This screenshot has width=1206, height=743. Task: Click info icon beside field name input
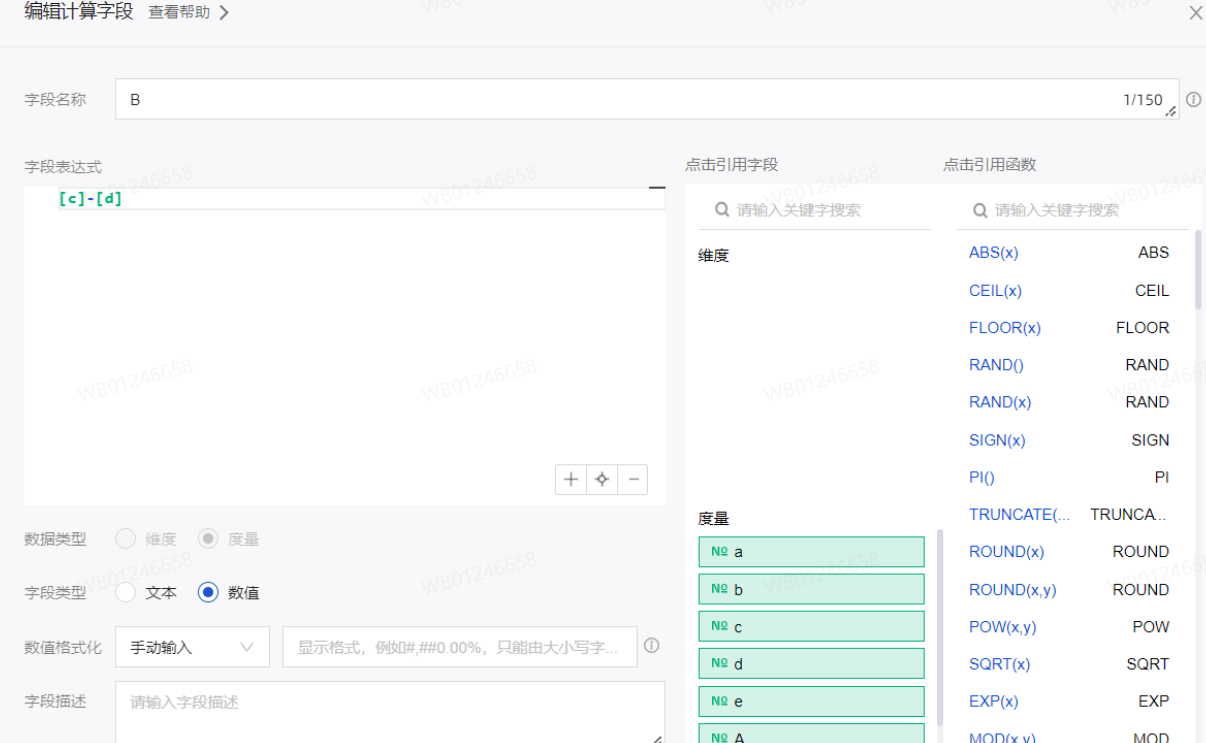pyautogui.click(x=1193, y=100)
